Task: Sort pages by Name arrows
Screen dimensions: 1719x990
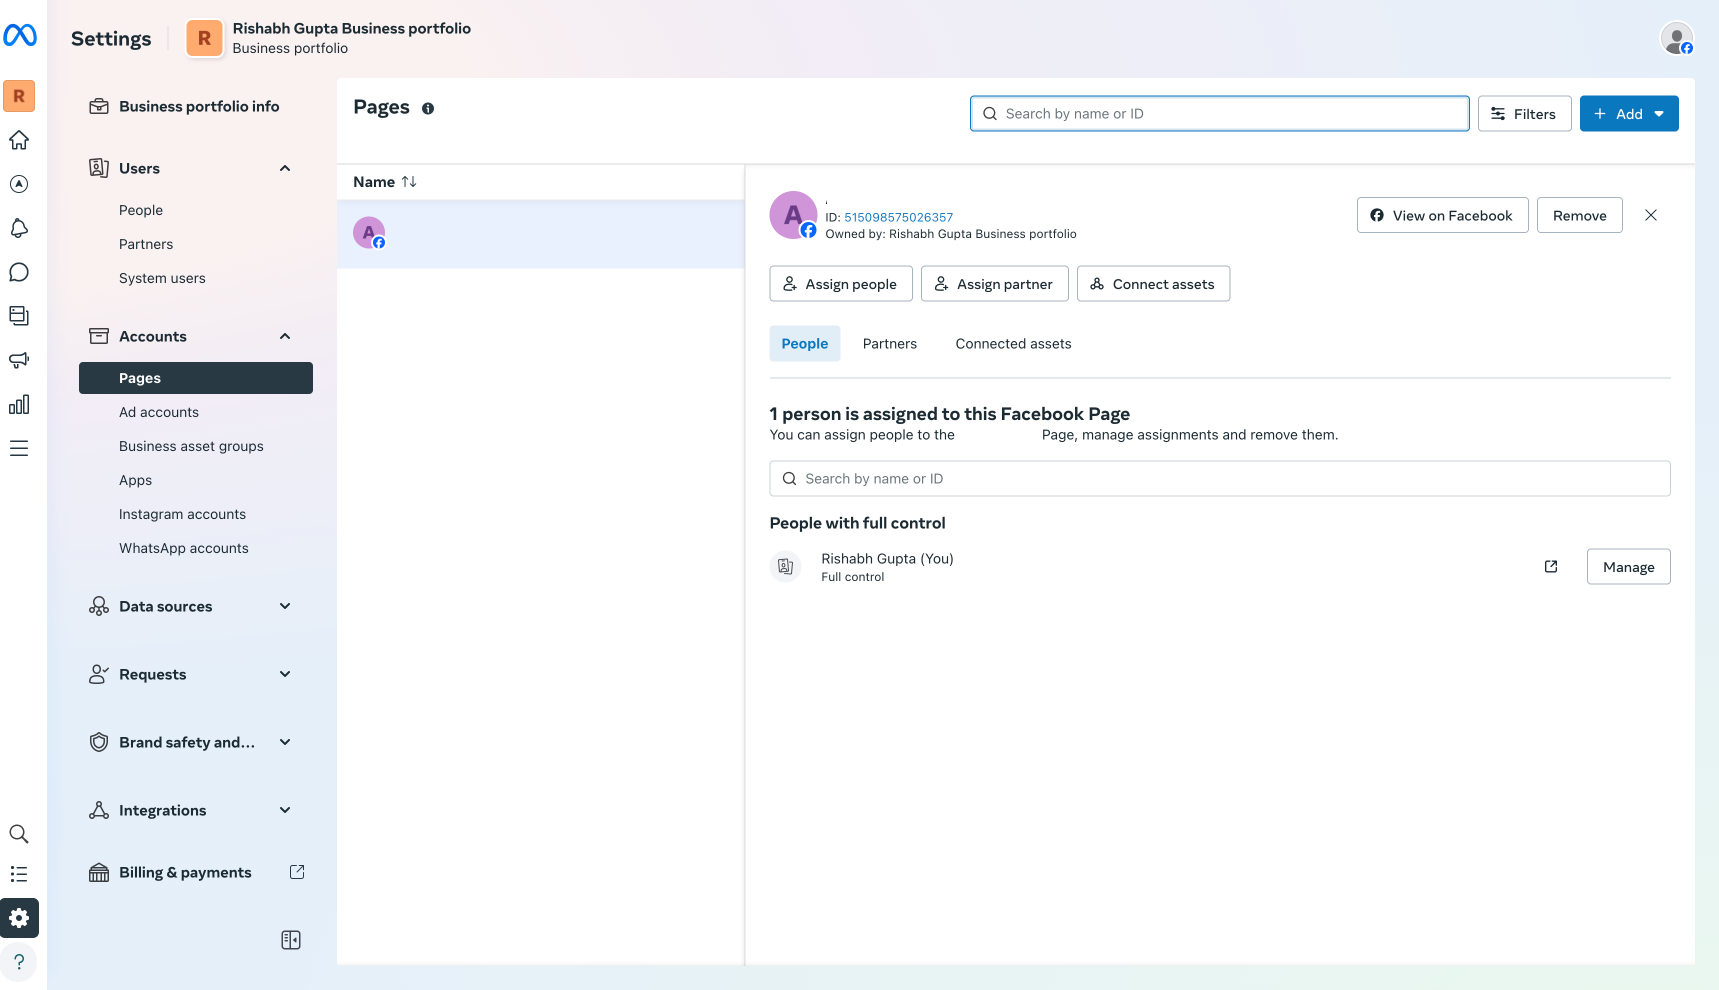Action: point(409,182)
